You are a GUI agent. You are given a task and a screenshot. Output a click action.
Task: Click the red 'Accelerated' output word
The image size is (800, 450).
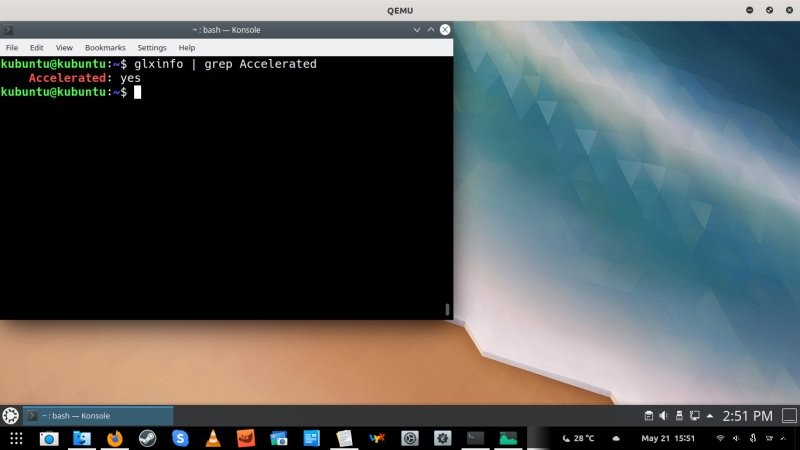67,78
